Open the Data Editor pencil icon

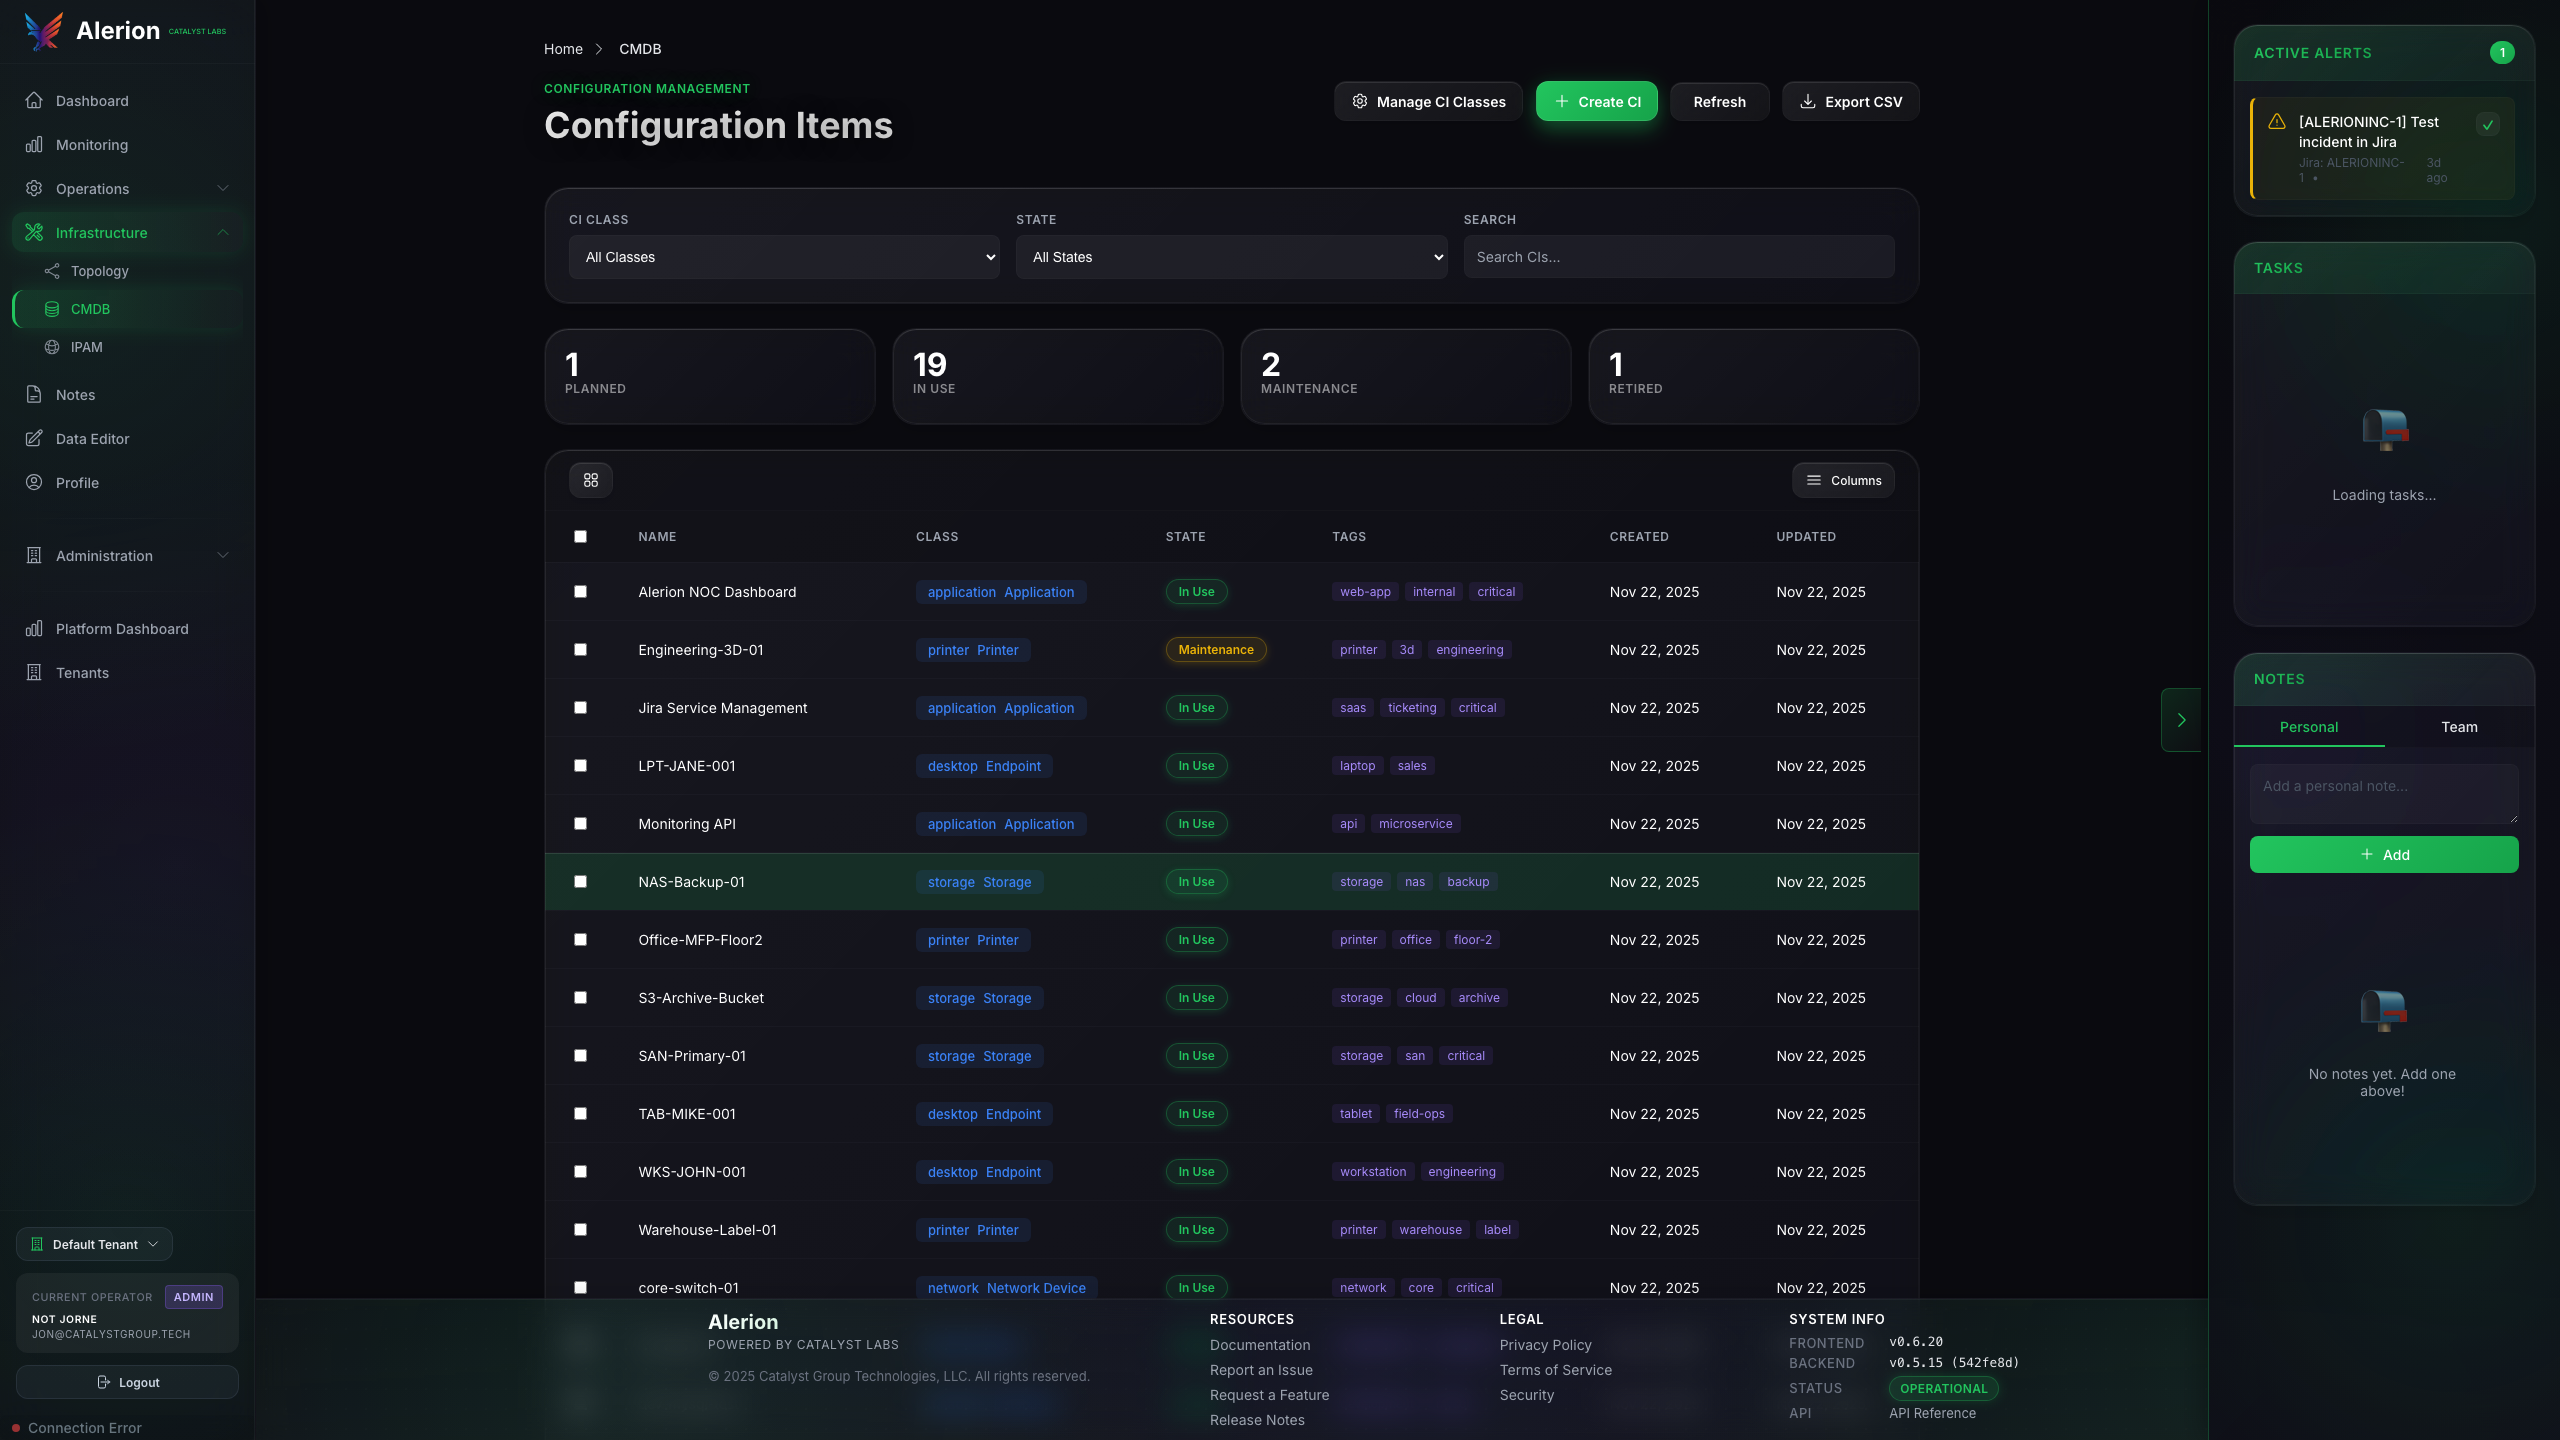[34, 439]
